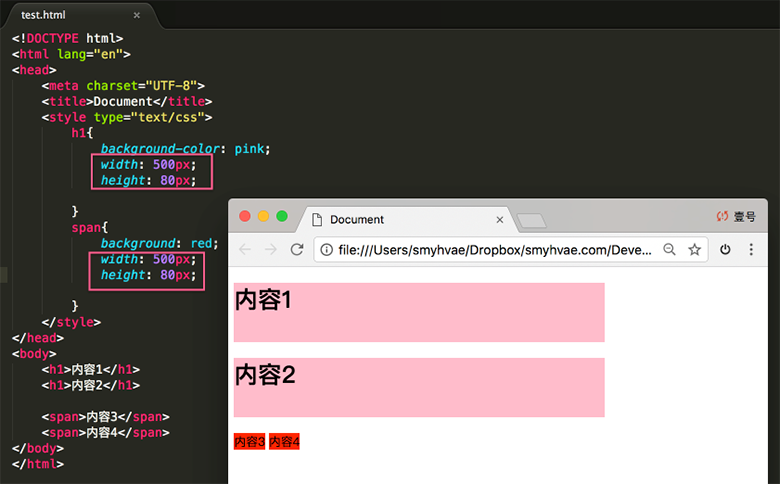Click the <title>Document</title> line
This screenshot has width=780, height=484.
(x=127, y=101)
